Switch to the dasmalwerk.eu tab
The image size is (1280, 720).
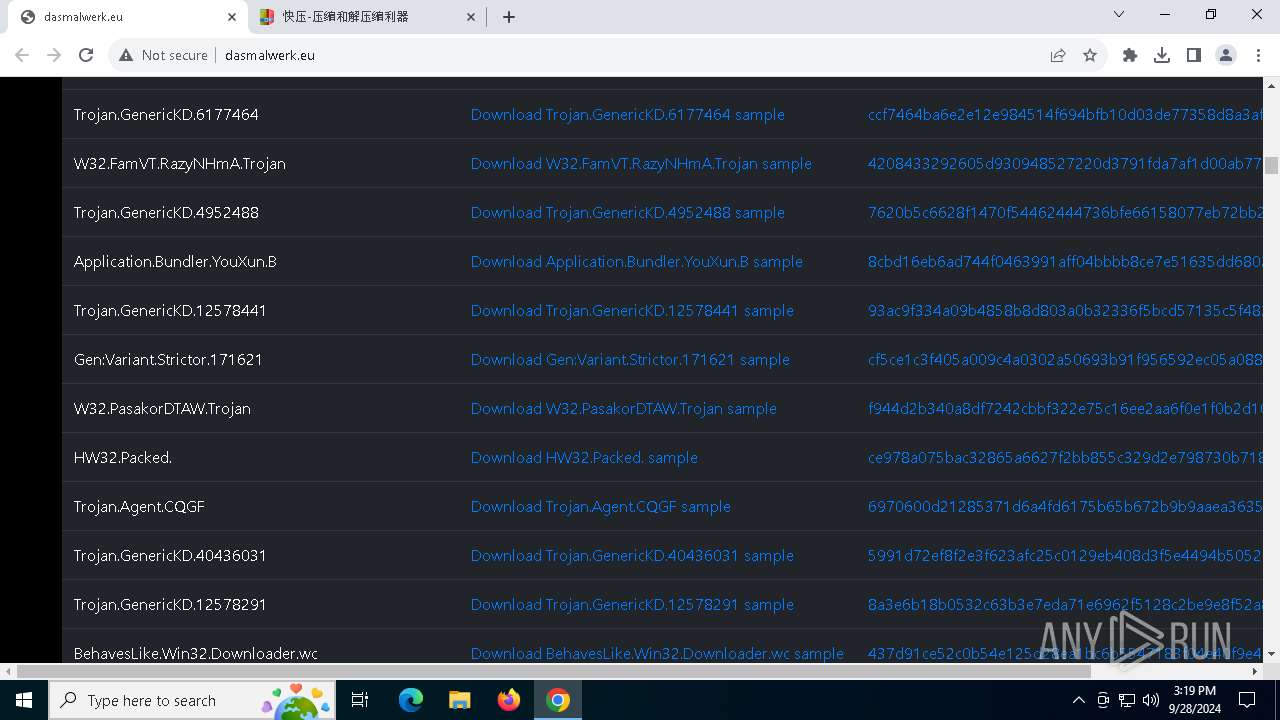tap(128, 17)
